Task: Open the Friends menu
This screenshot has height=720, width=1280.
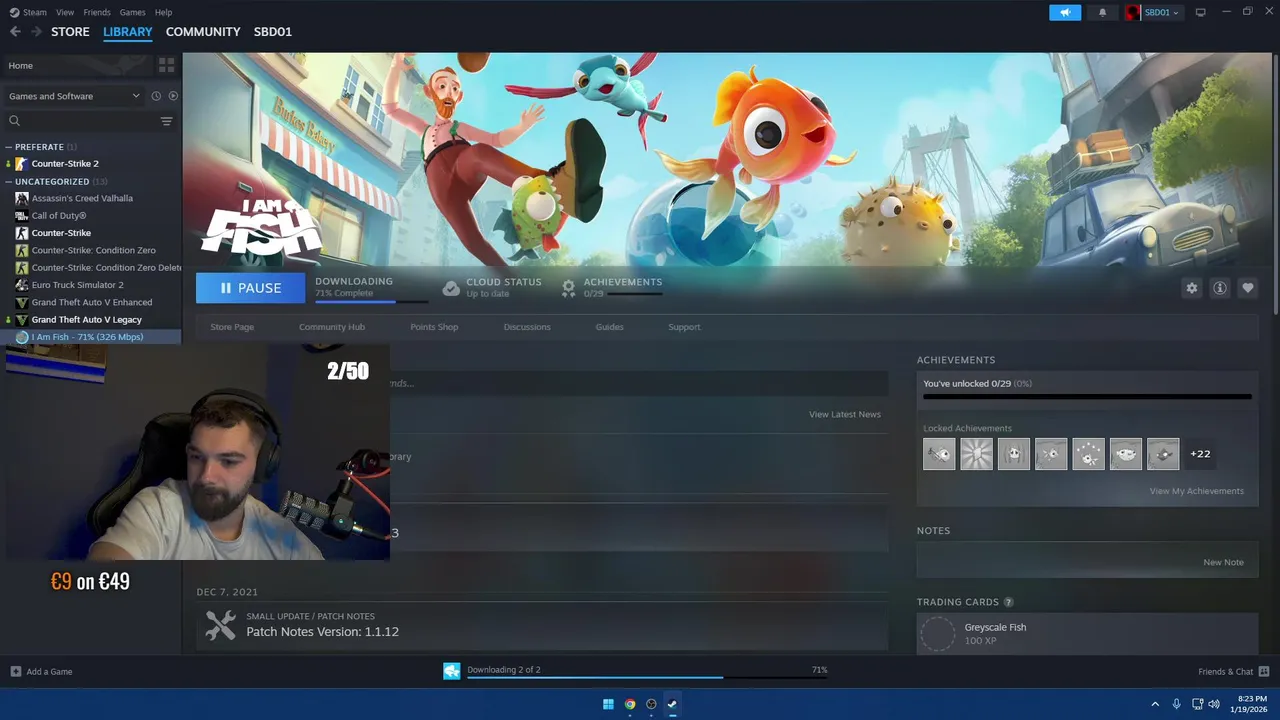Action: pos(97,12)
